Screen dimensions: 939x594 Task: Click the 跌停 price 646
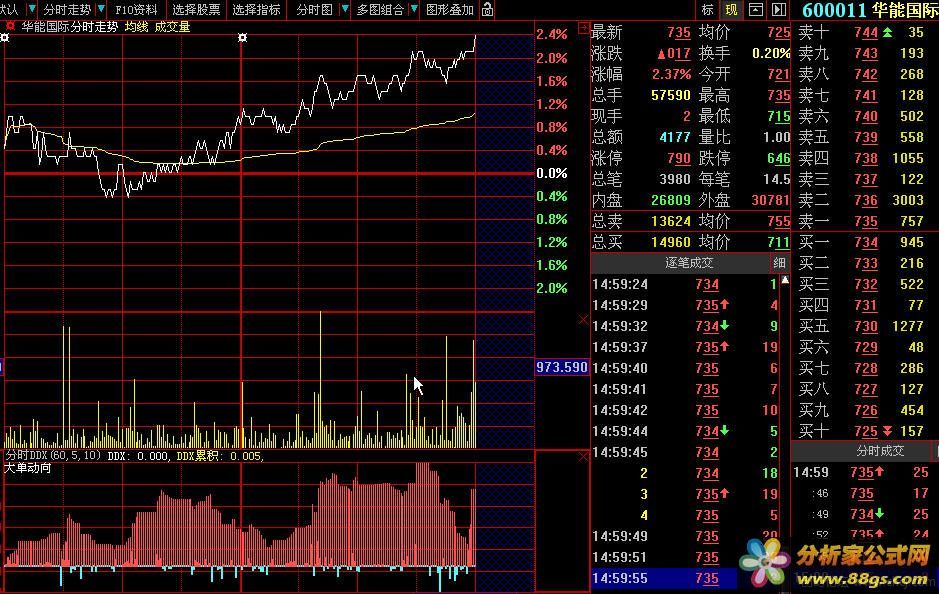click(x=779, y=158)
